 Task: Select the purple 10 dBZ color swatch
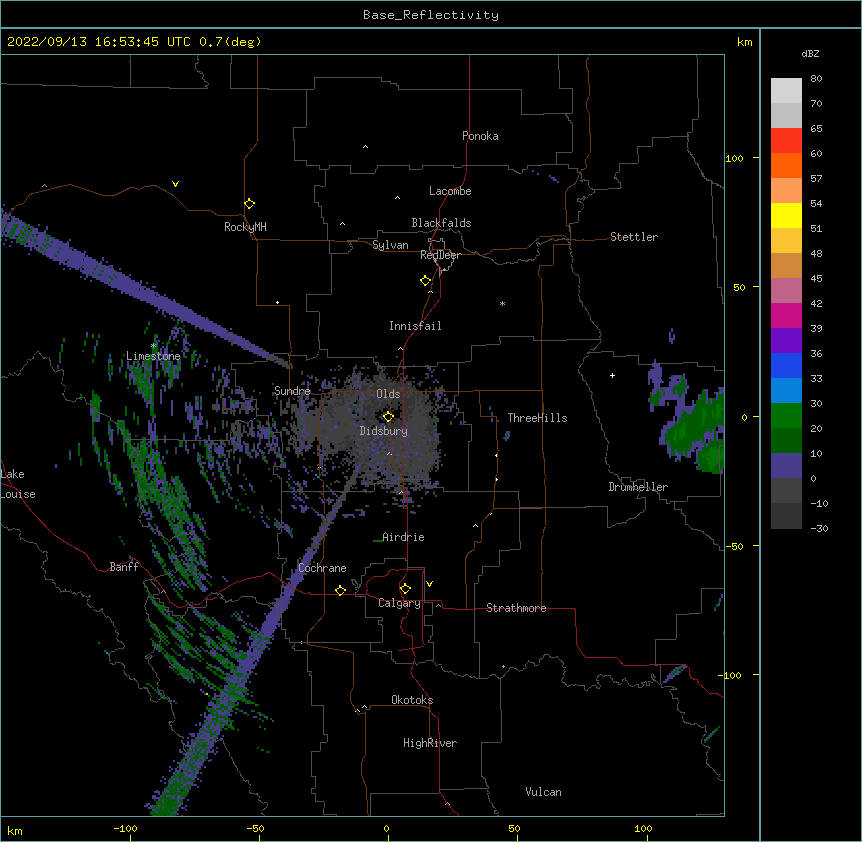(786, 466)
